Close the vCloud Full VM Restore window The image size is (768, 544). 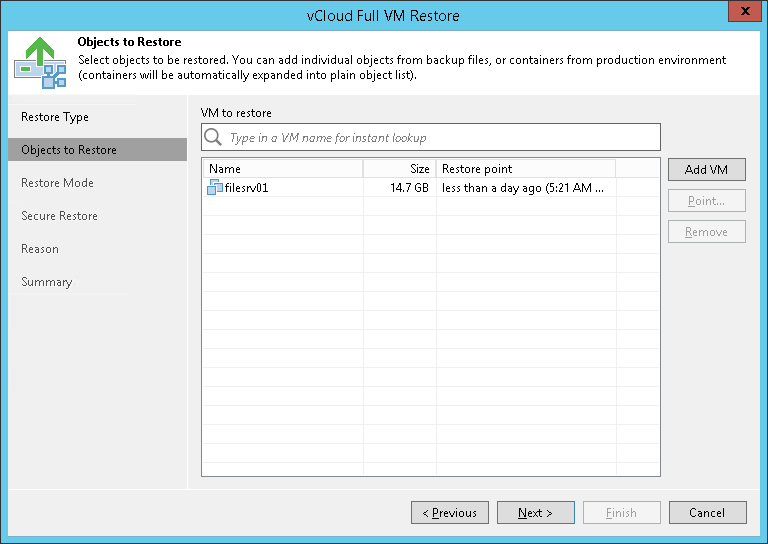[741, 15]
